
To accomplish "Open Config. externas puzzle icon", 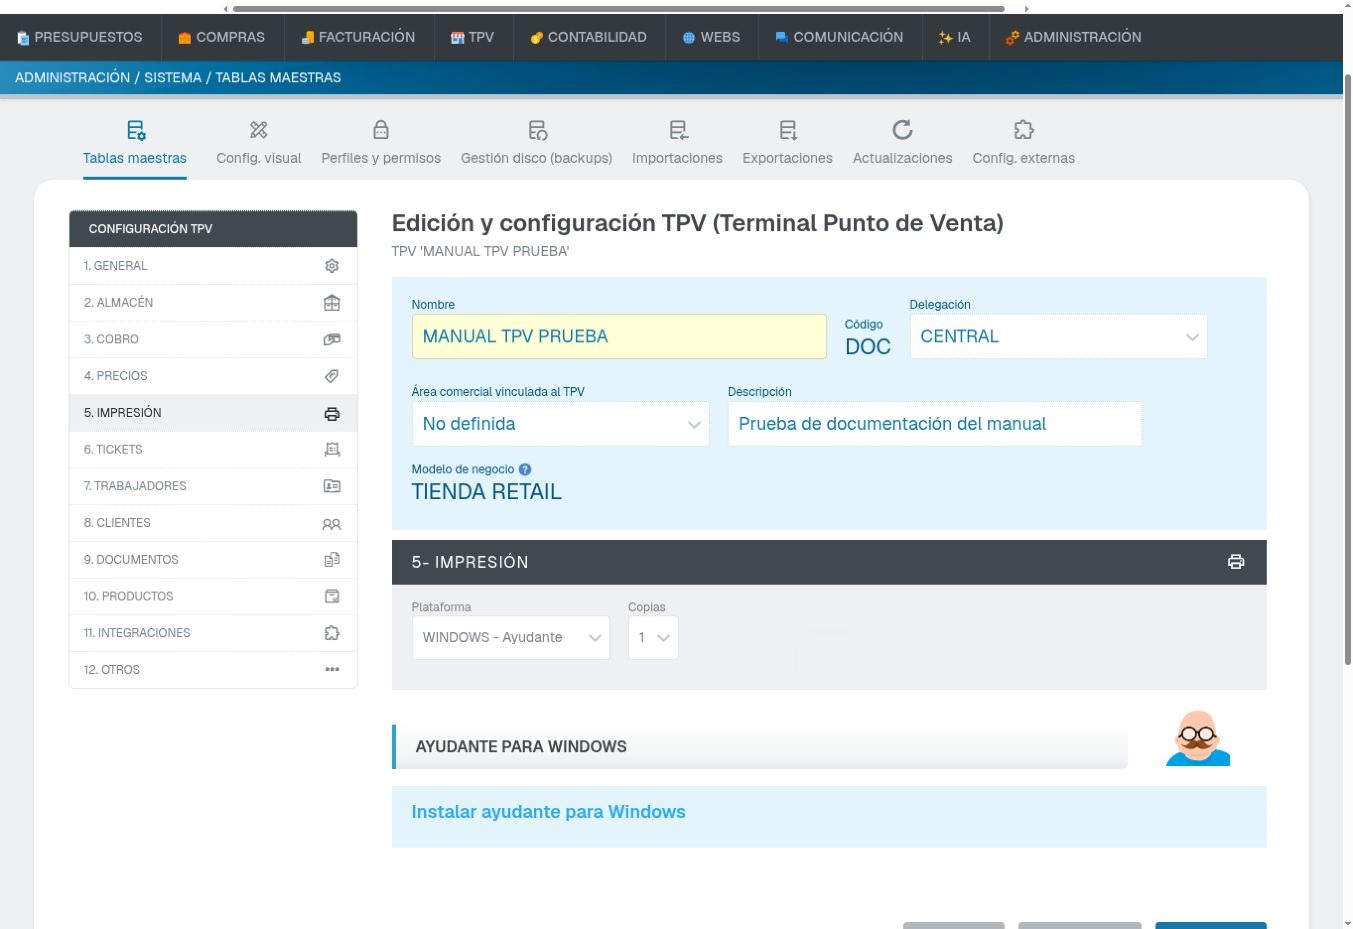I will click(x=1023, y=130).
